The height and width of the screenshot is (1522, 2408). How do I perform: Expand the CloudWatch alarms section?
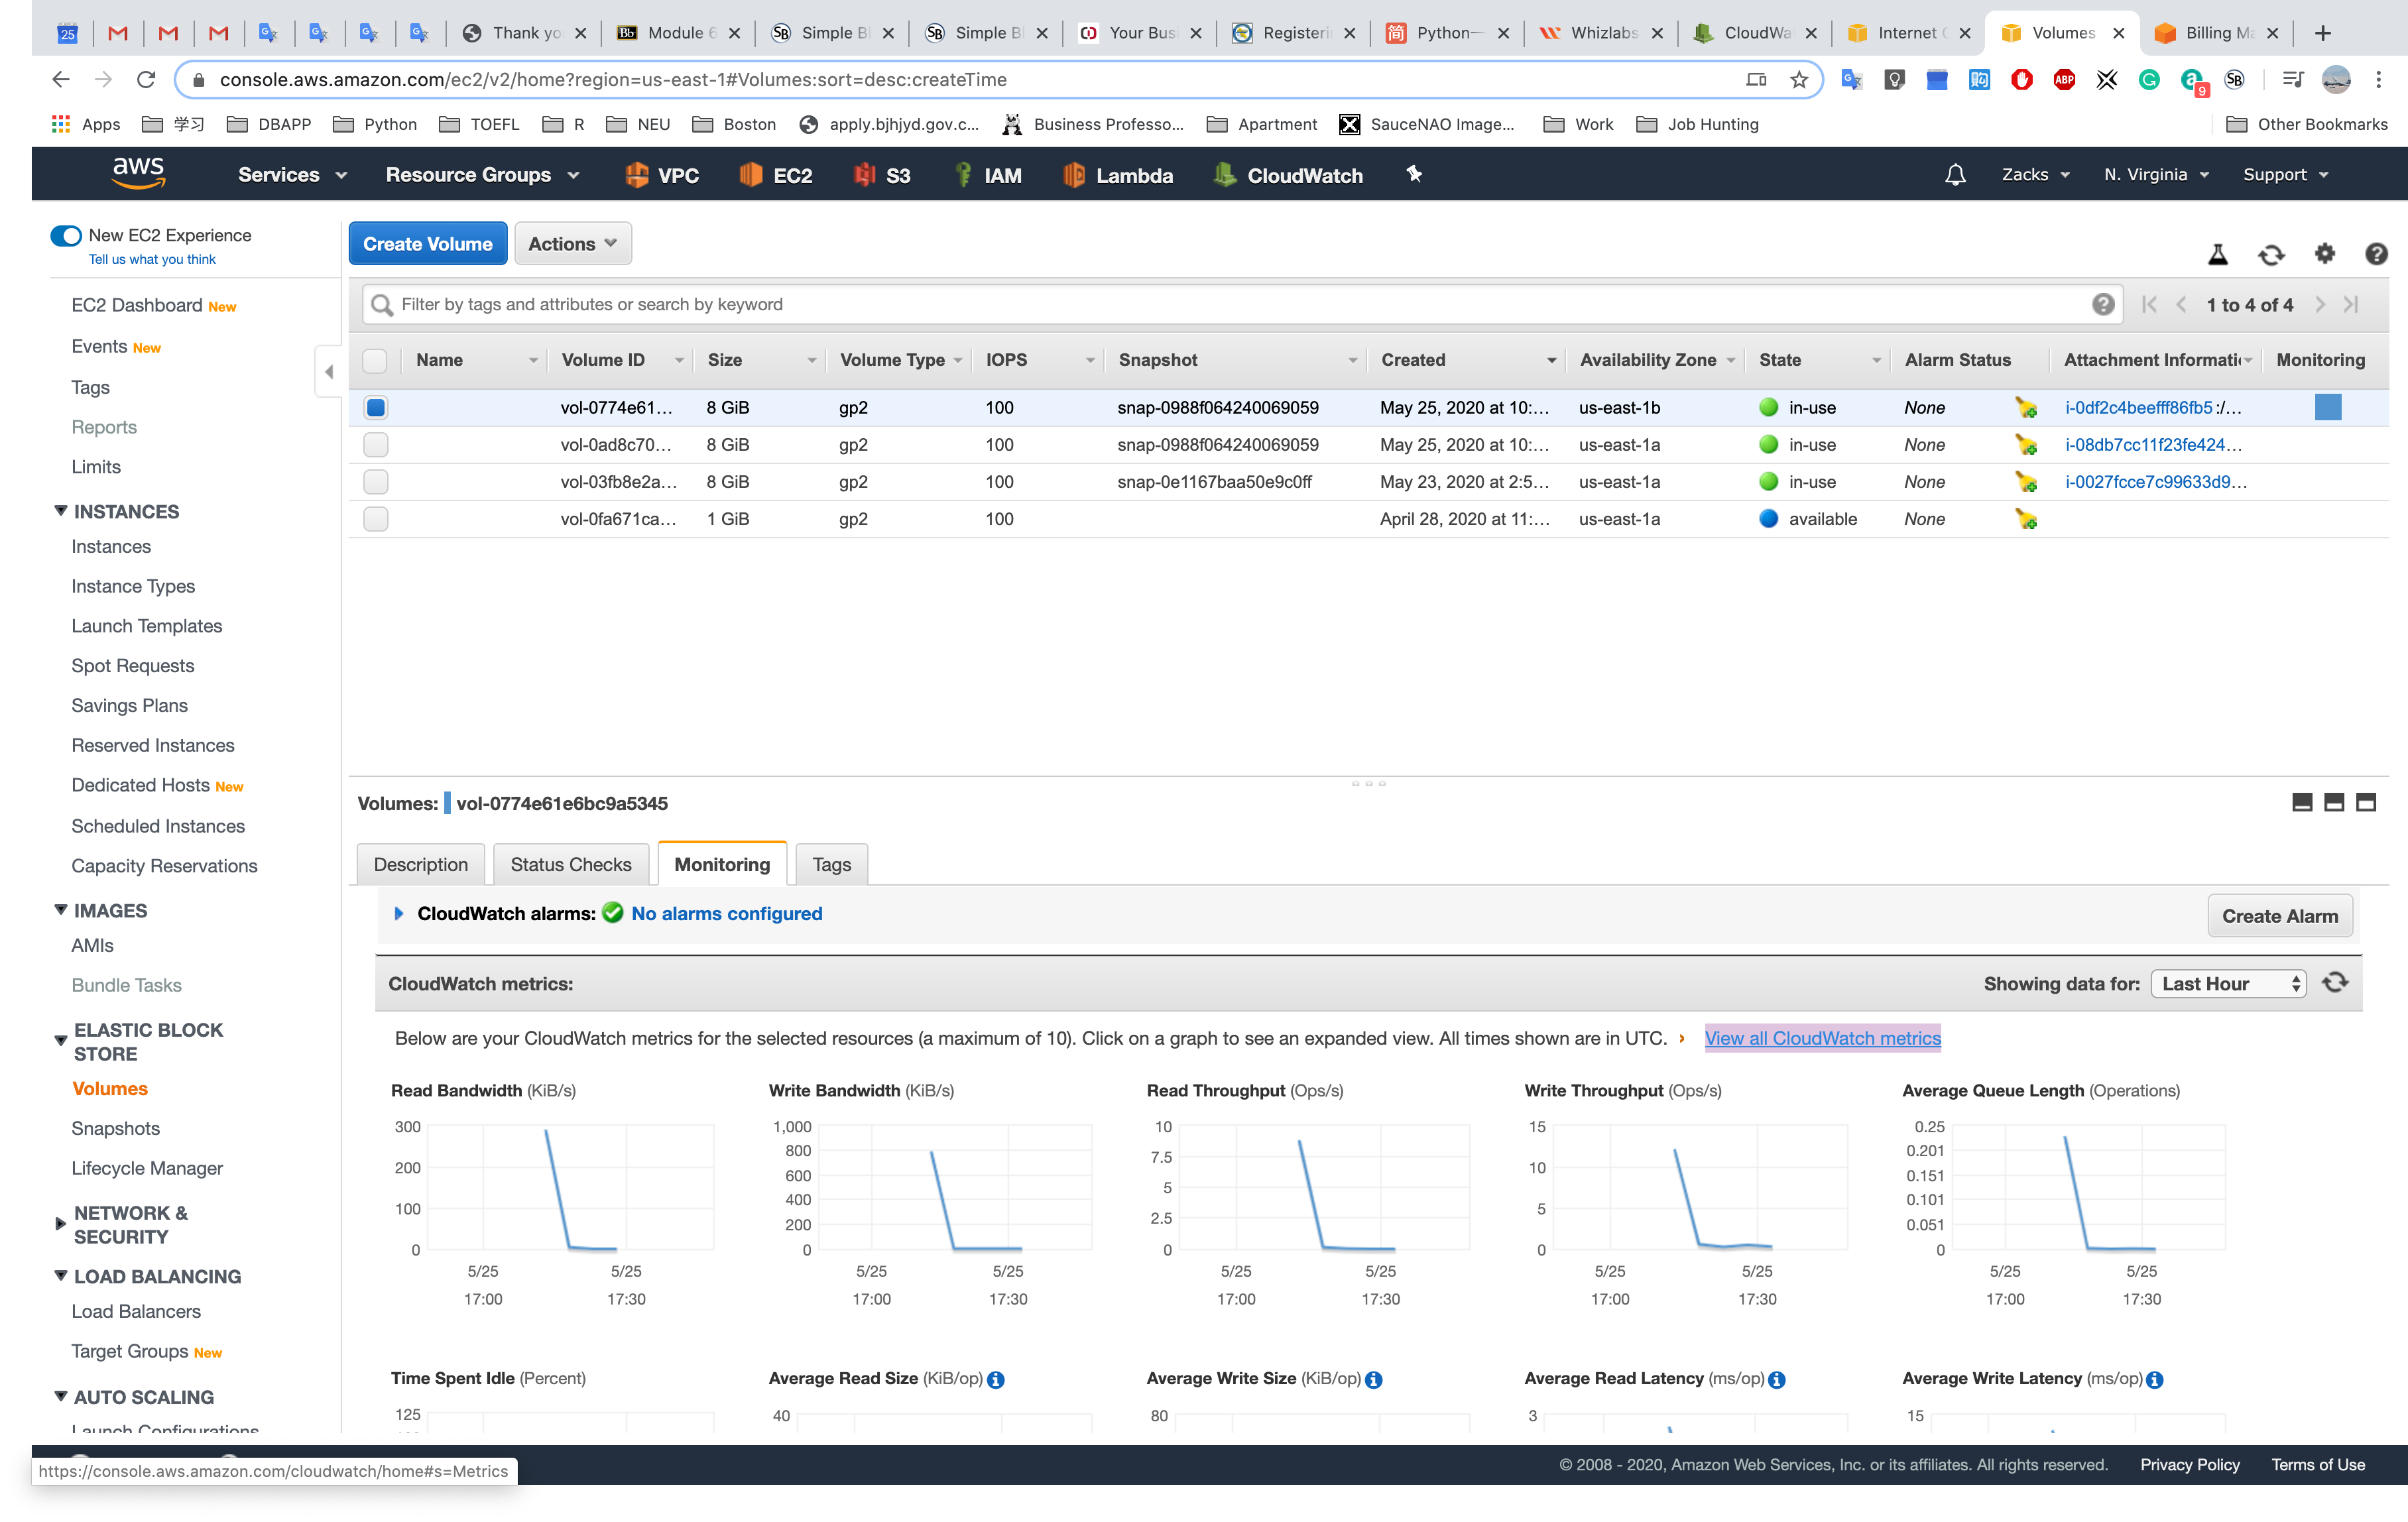point(399,914)
